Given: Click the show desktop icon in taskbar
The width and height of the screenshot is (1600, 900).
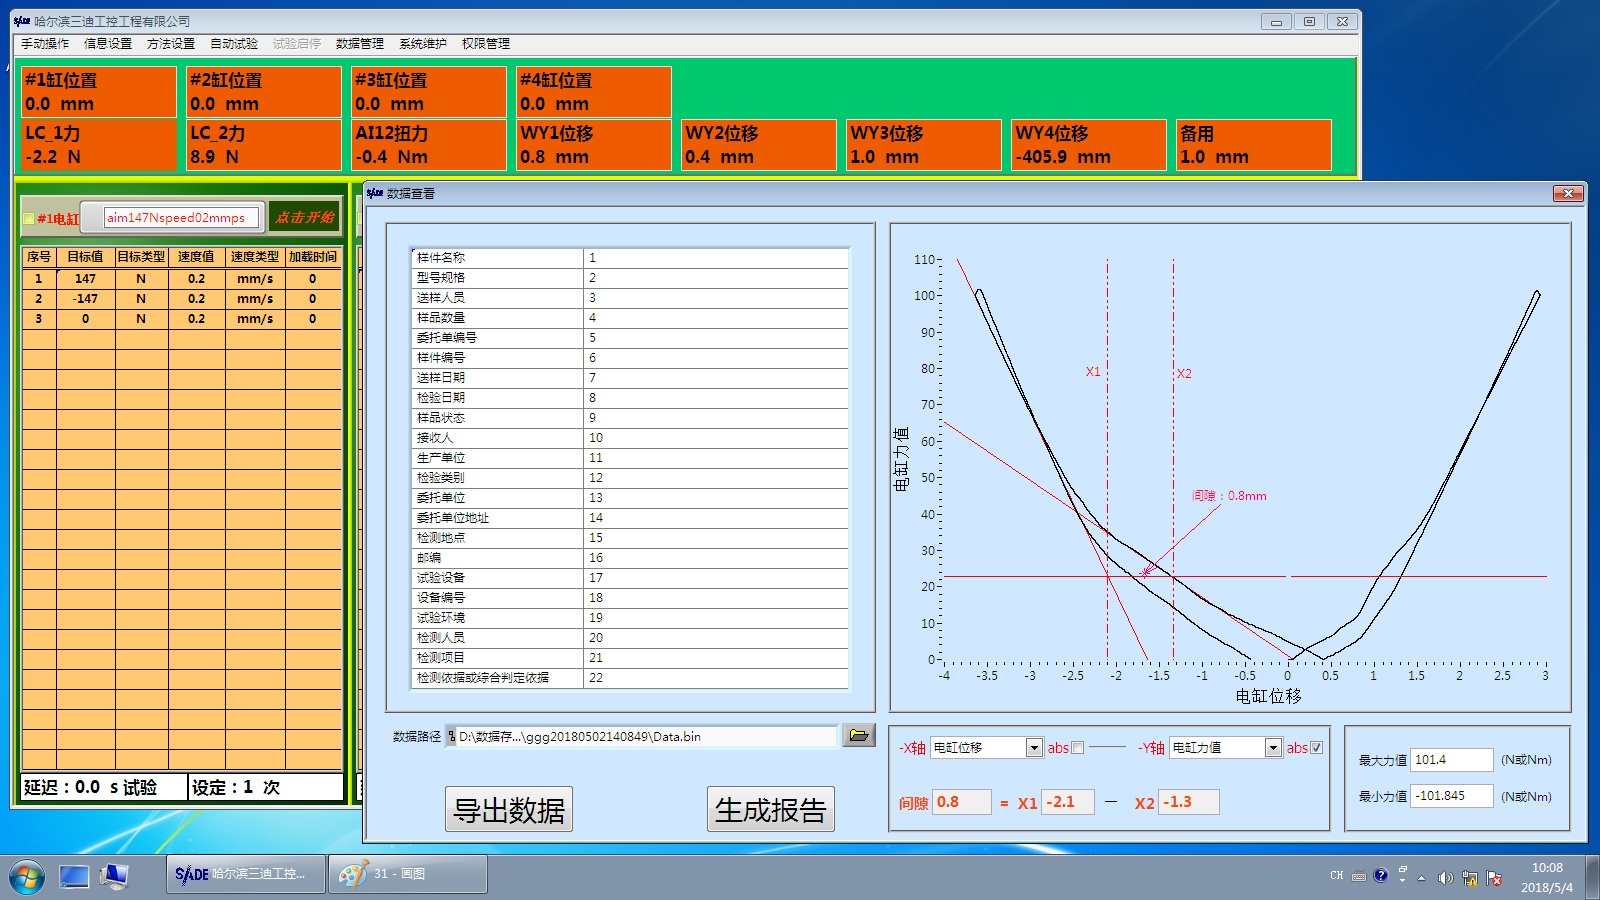Looking at the screenshot, I should 74,876.
